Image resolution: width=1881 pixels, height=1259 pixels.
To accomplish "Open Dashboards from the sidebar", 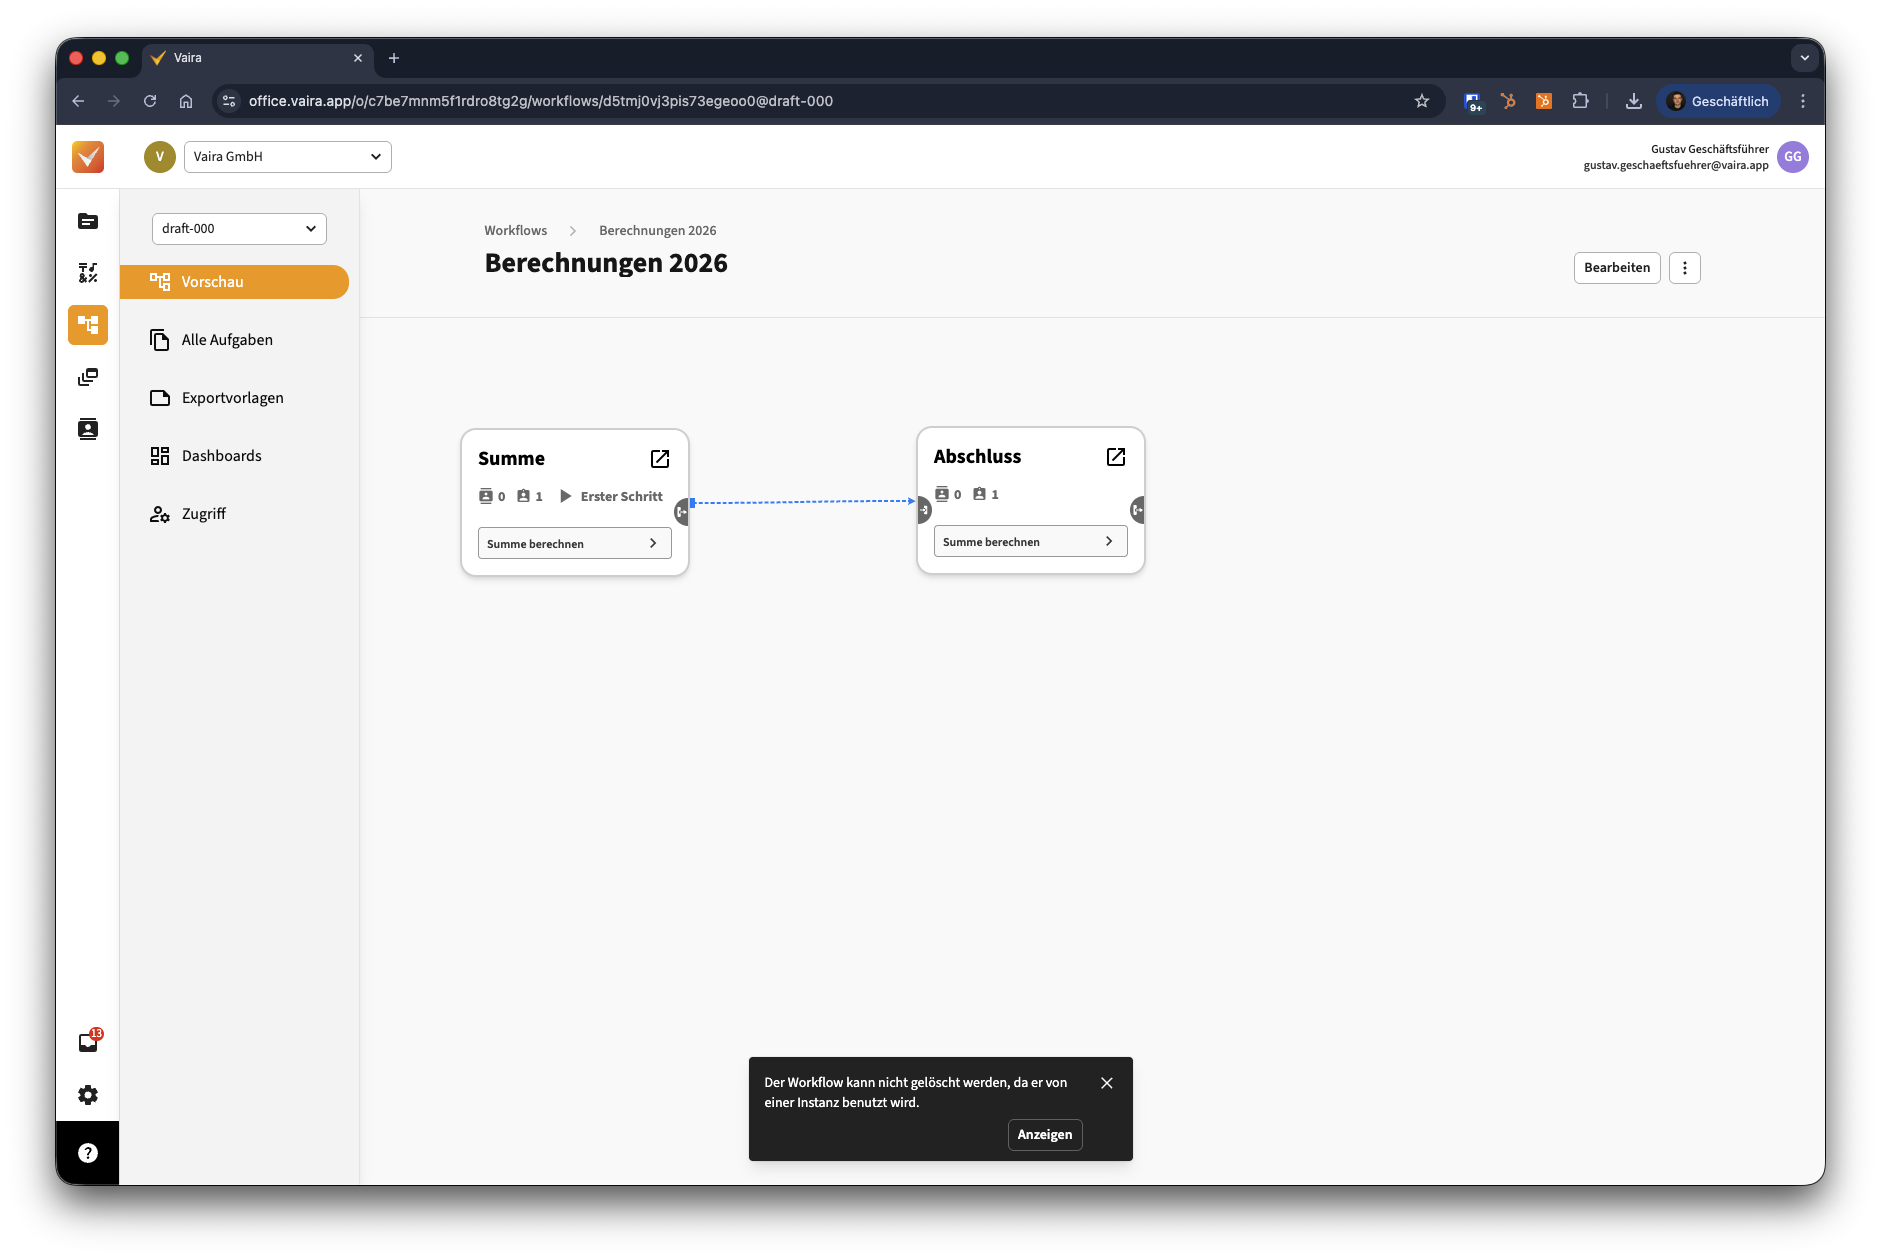I will [x=221, y=456].
